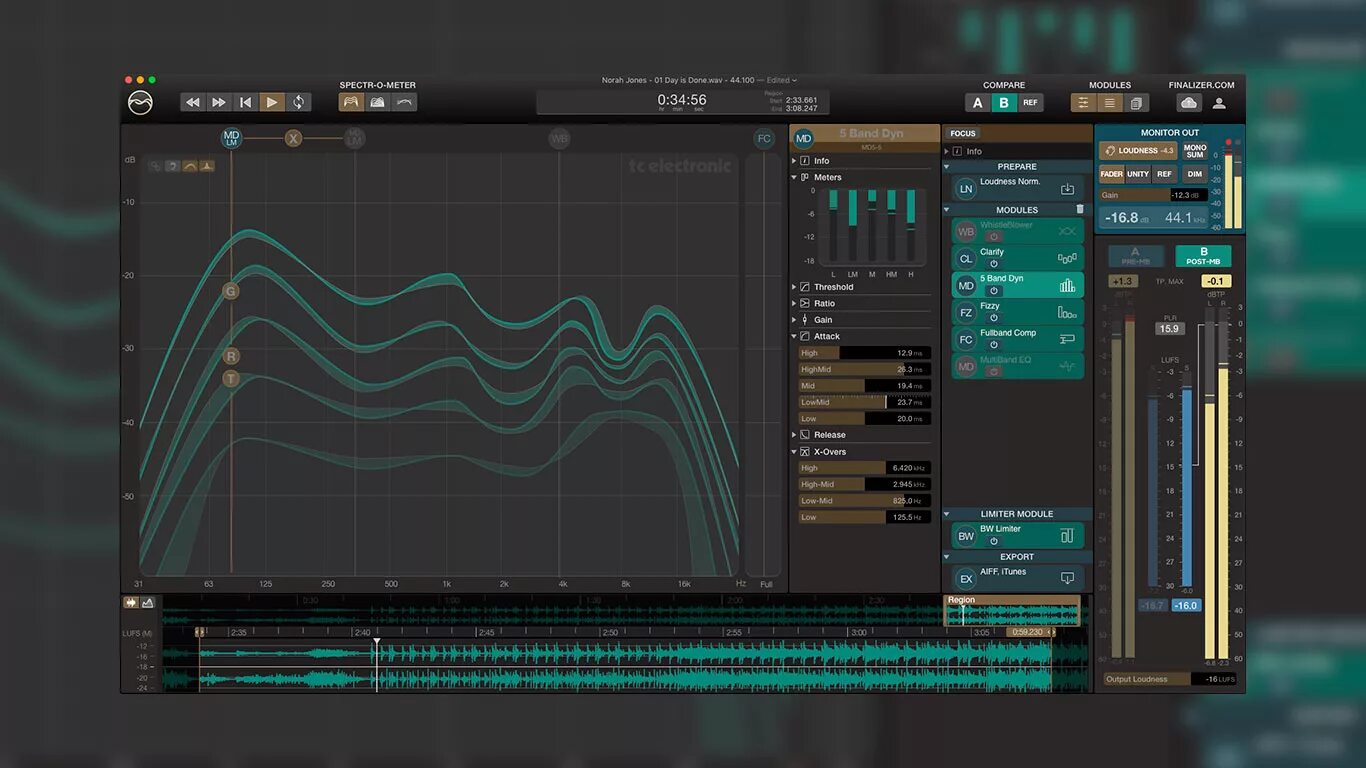Toggle Fullband Comp module power
This screenshot has height=768, width=1366.
coord(994,344)
